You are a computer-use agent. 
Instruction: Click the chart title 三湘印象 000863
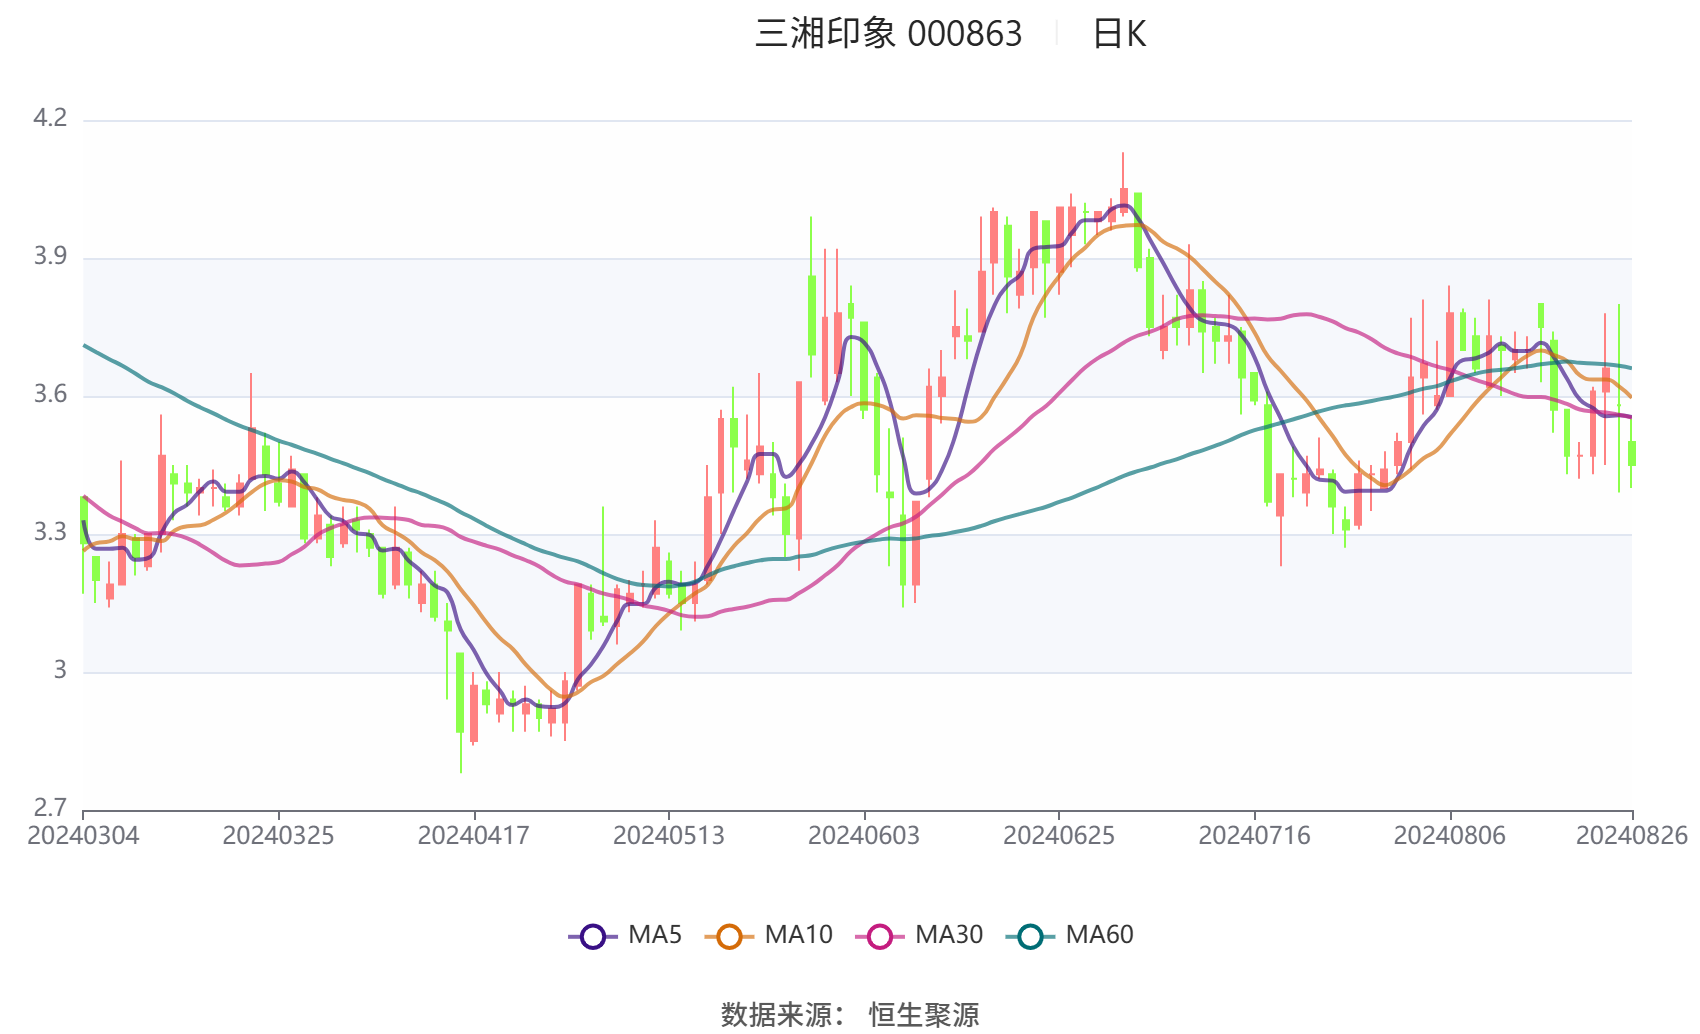tap(888, 34)
